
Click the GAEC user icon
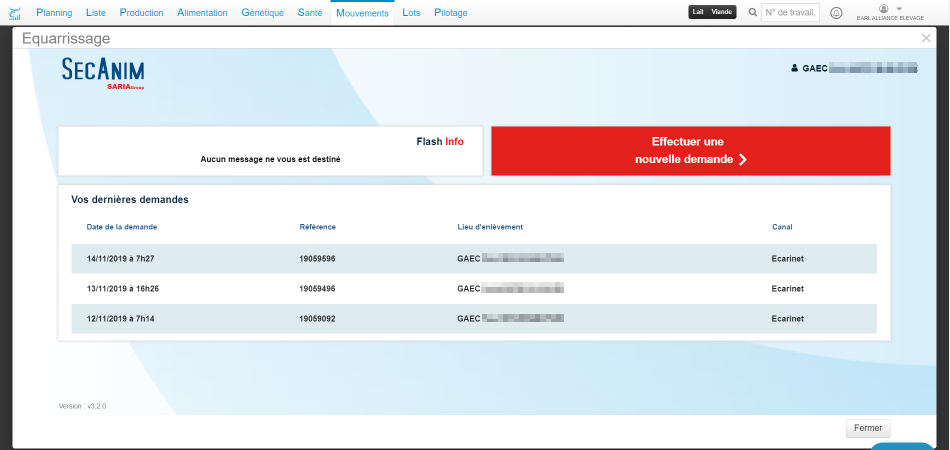click(x=794, y=69)
